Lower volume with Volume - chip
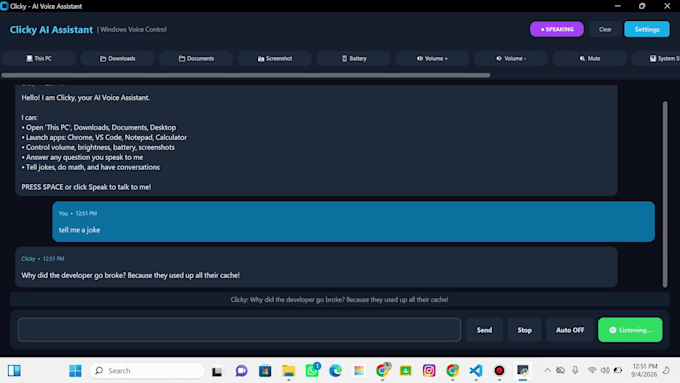This screenshot has height=383, width=680. tap(511, 59)
